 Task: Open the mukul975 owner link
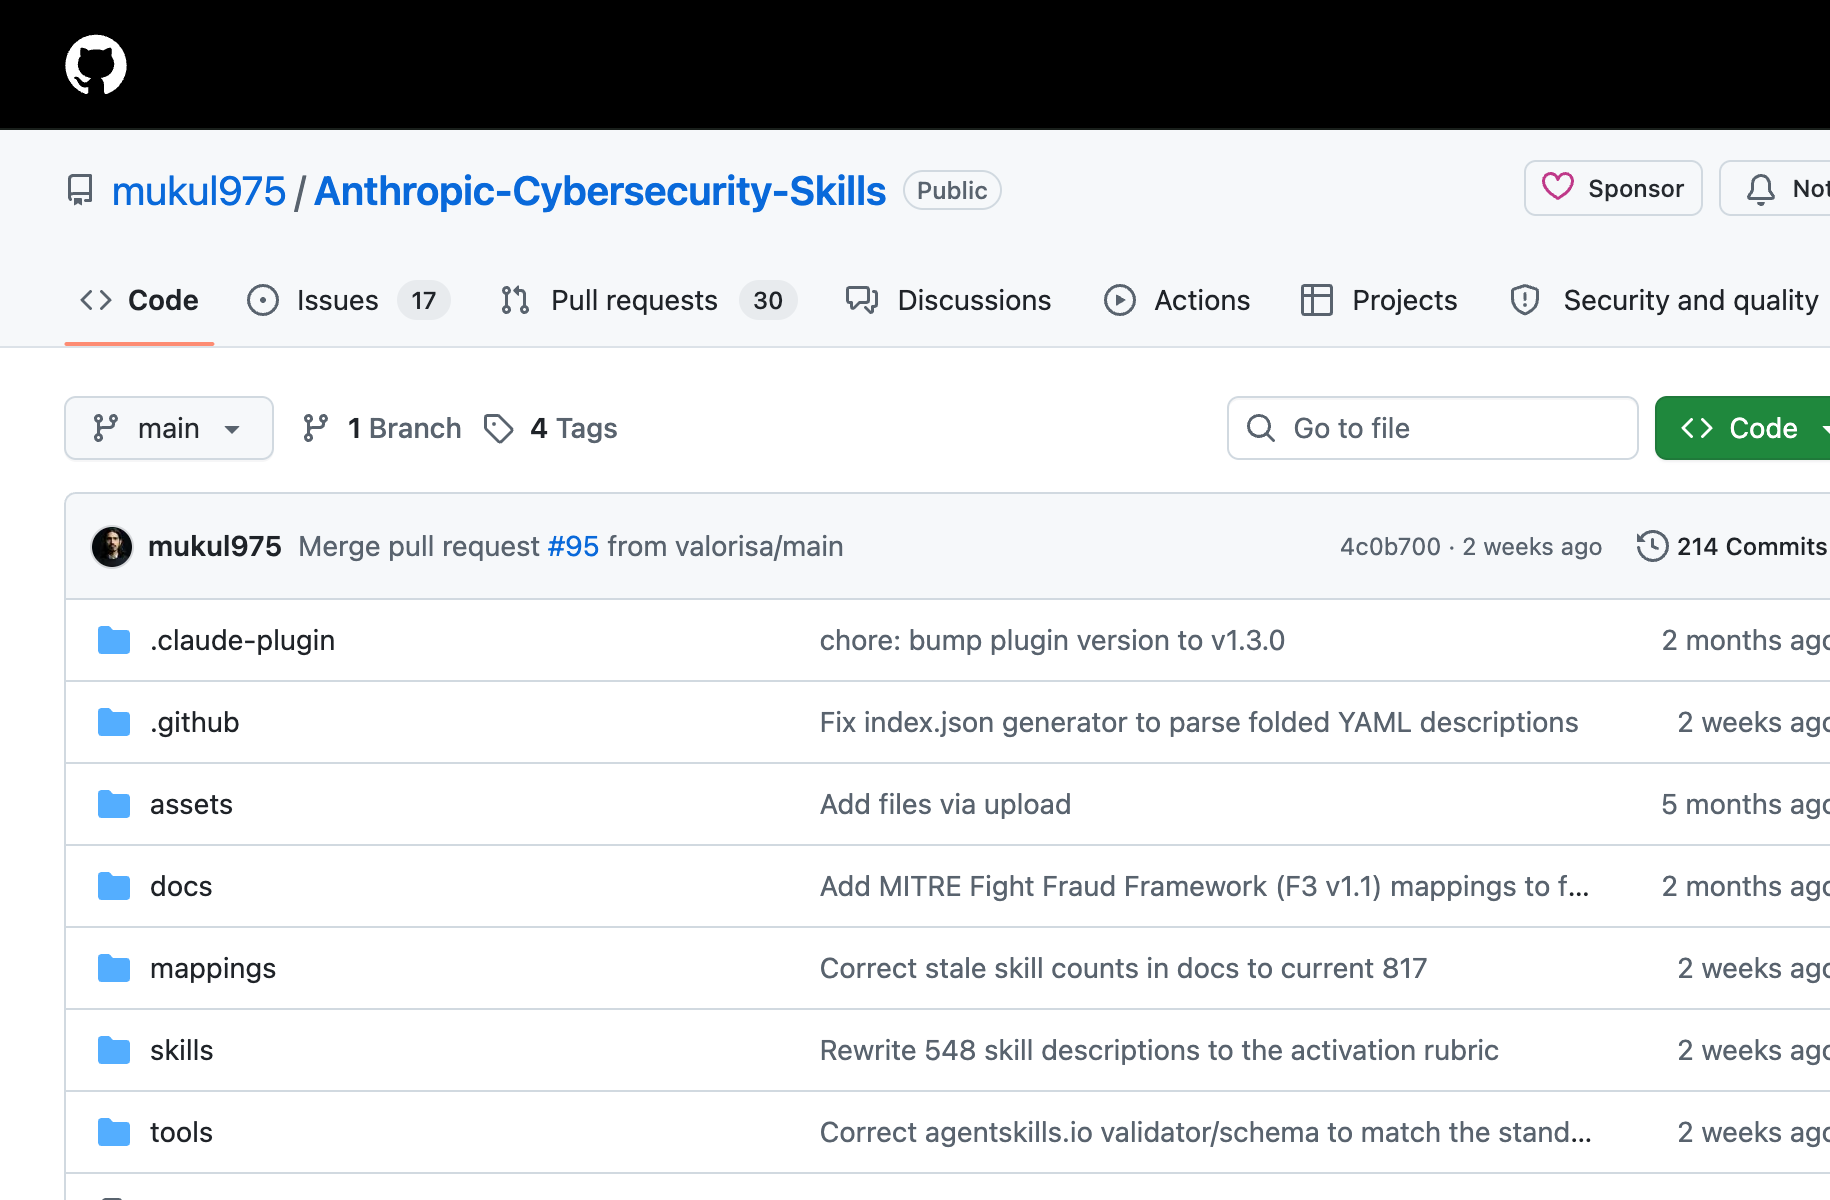(x=199, y=191)
